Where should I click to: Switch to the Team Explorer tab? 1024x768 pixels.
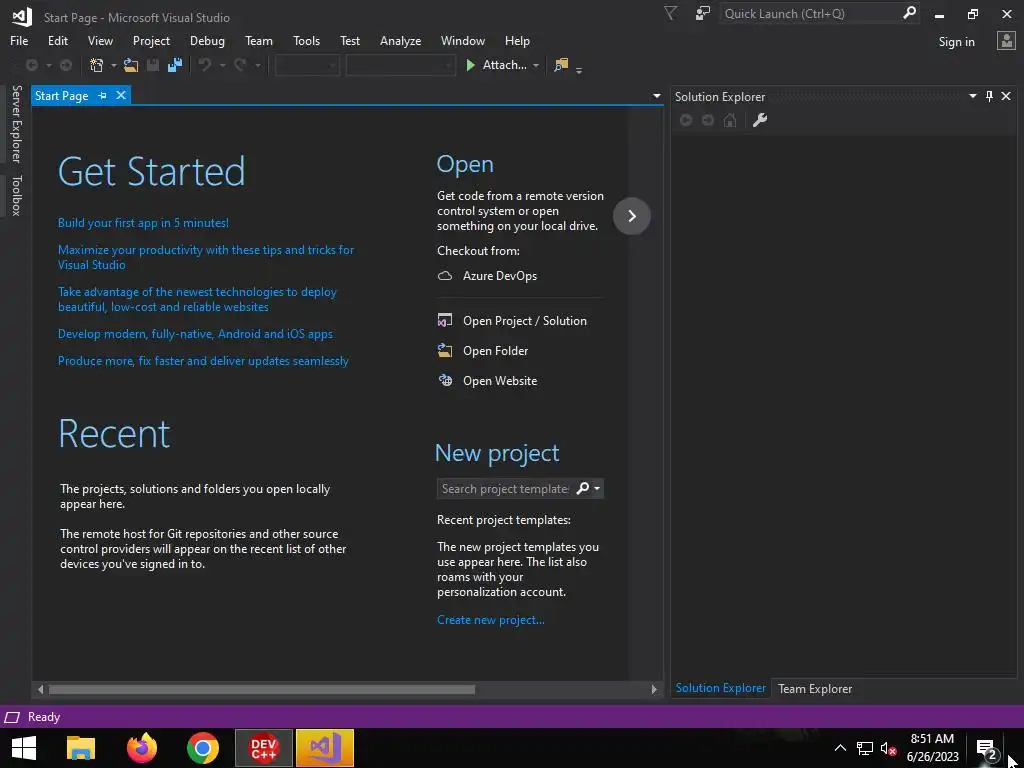pyautogui.click(x=814, y=688)
